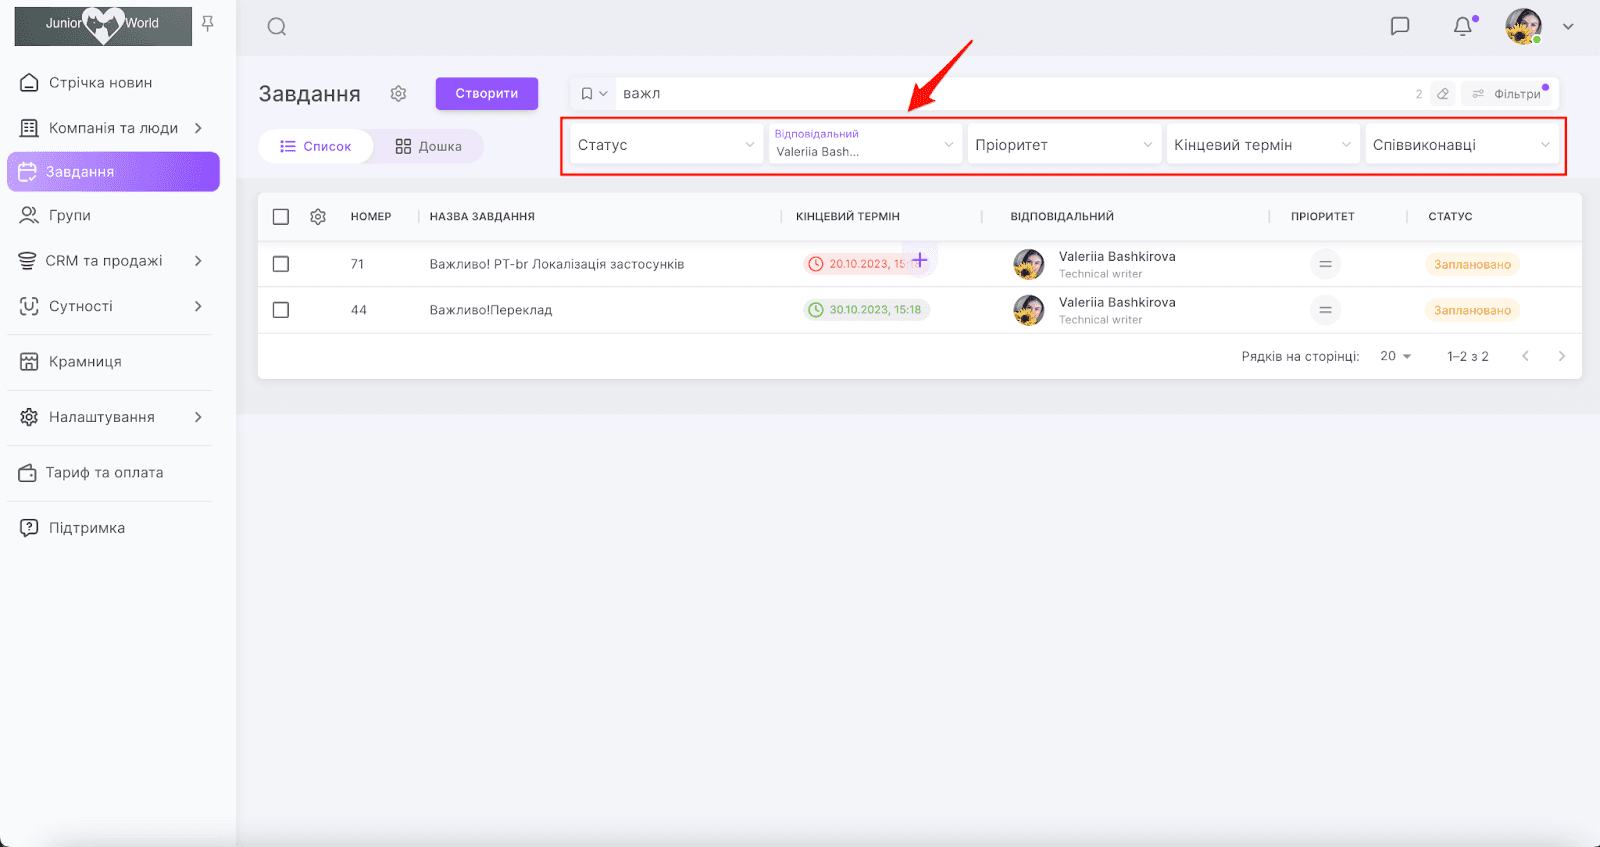Open settings gear next to Завдання title
The image size is (1600, 847).
(398, 93)
